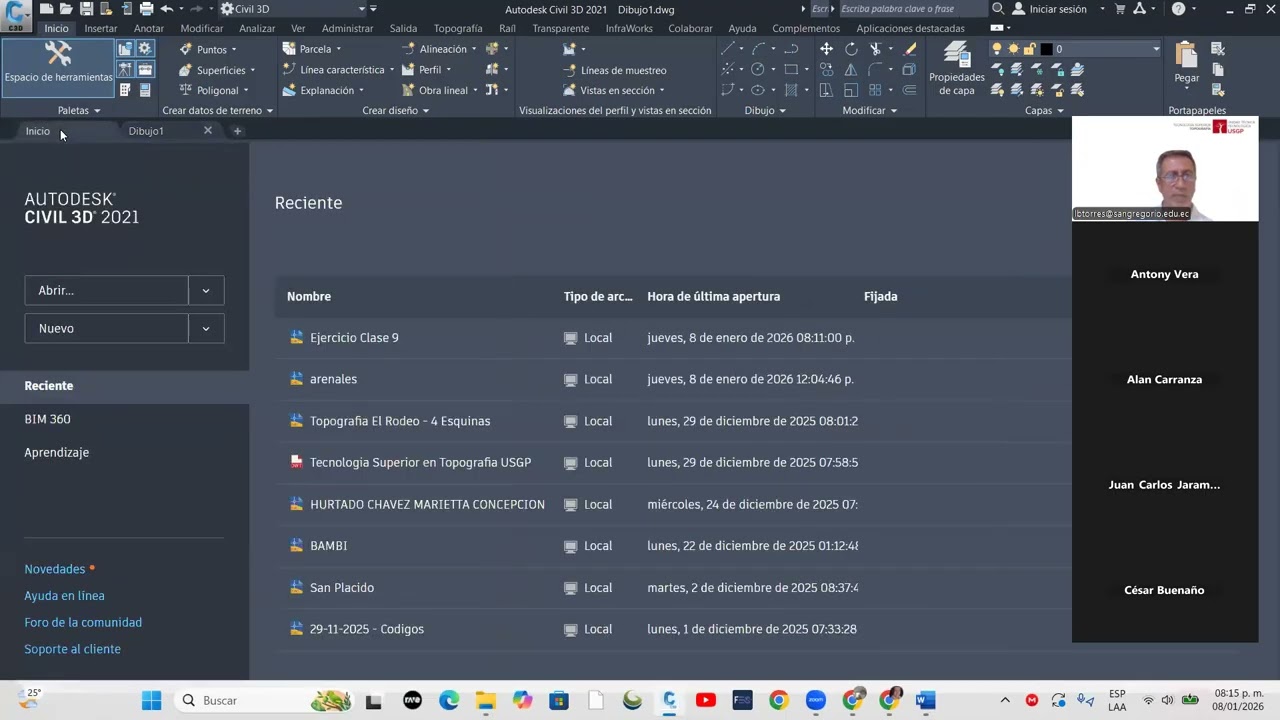This screenshot has height=720, width=1280.
Task: Click the Nuevo button
Action: click(x=106, y=328)
